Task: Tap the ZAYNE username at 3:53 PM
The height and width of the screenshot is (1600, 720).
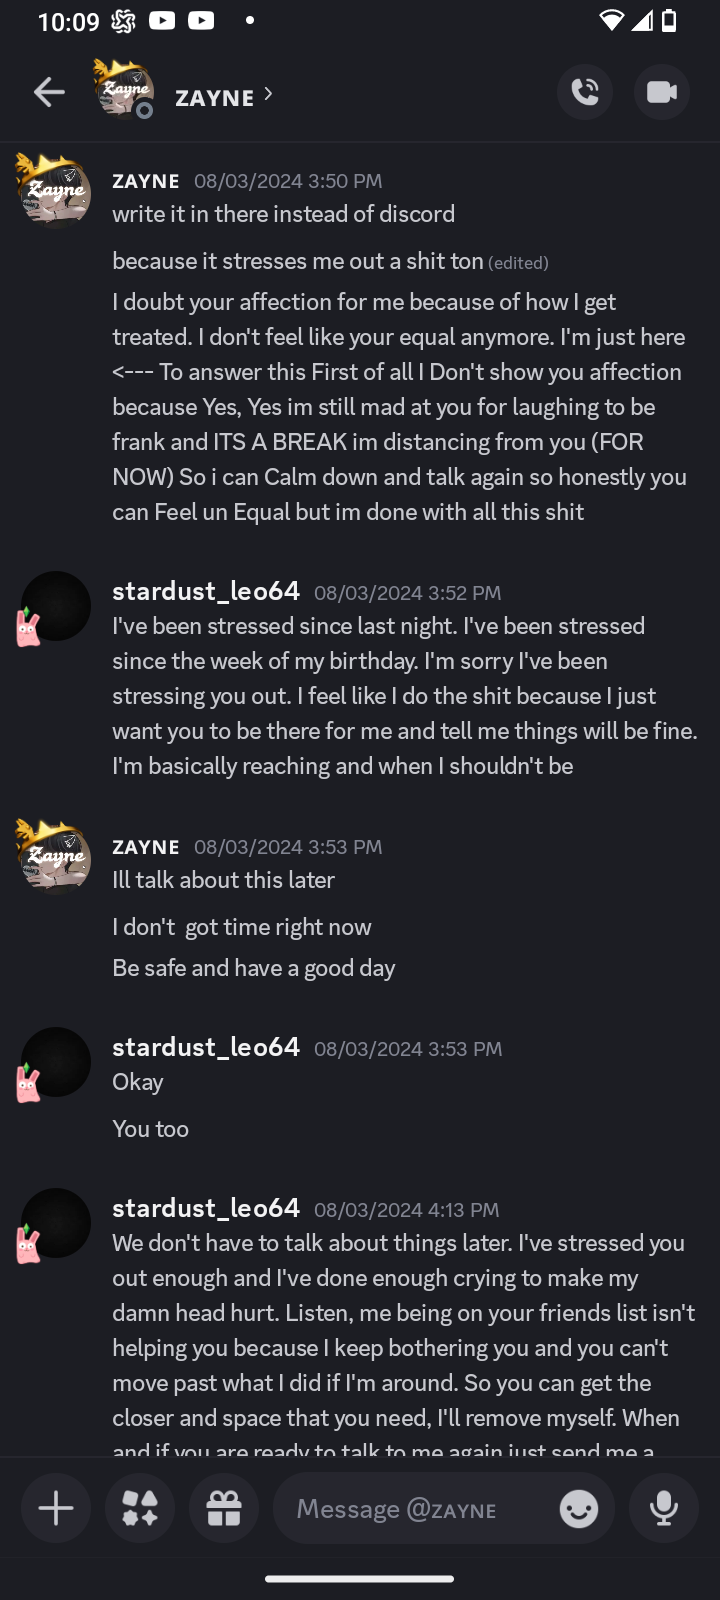Action: point(146,847)
